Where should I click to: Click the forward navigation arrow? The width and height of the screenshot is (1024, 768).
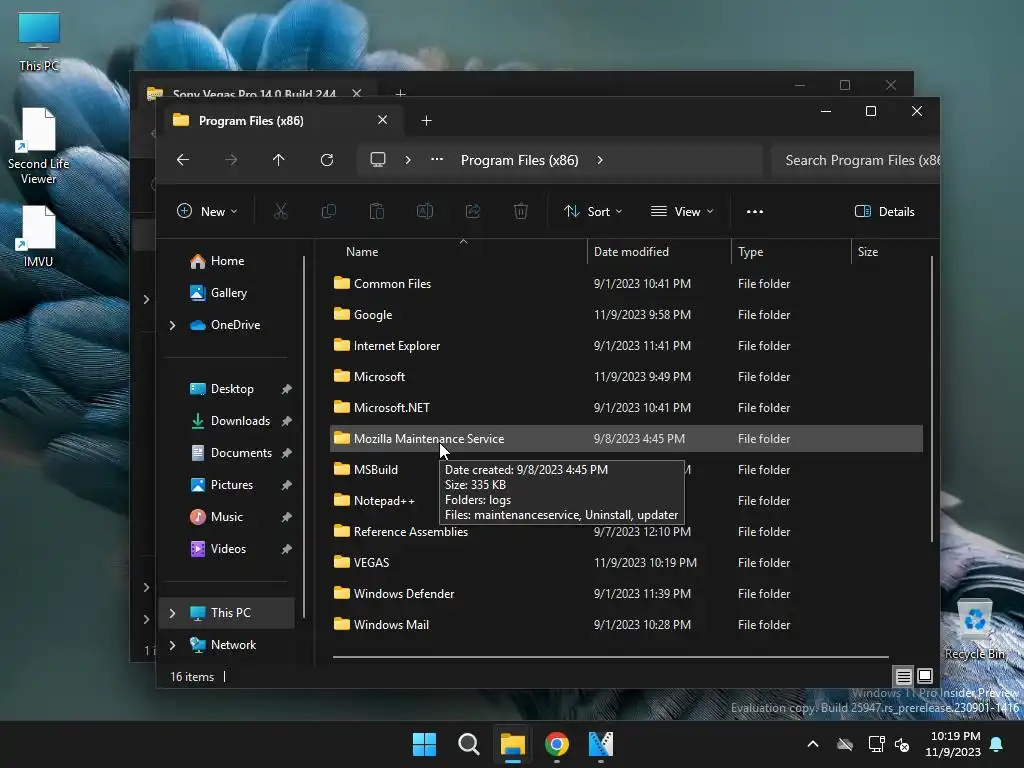click(x=231, y=160)
